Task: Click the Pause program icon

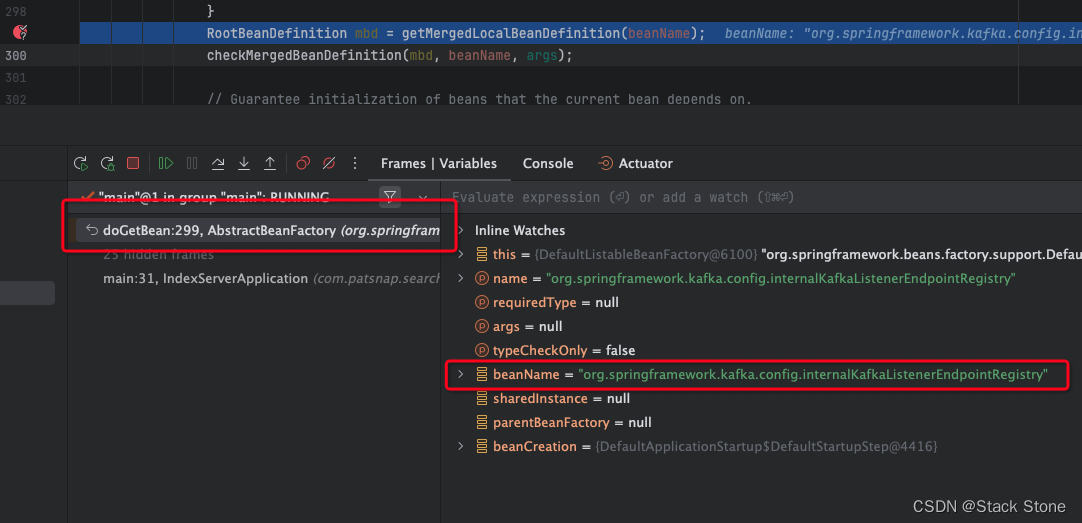Action: (192, 164)
